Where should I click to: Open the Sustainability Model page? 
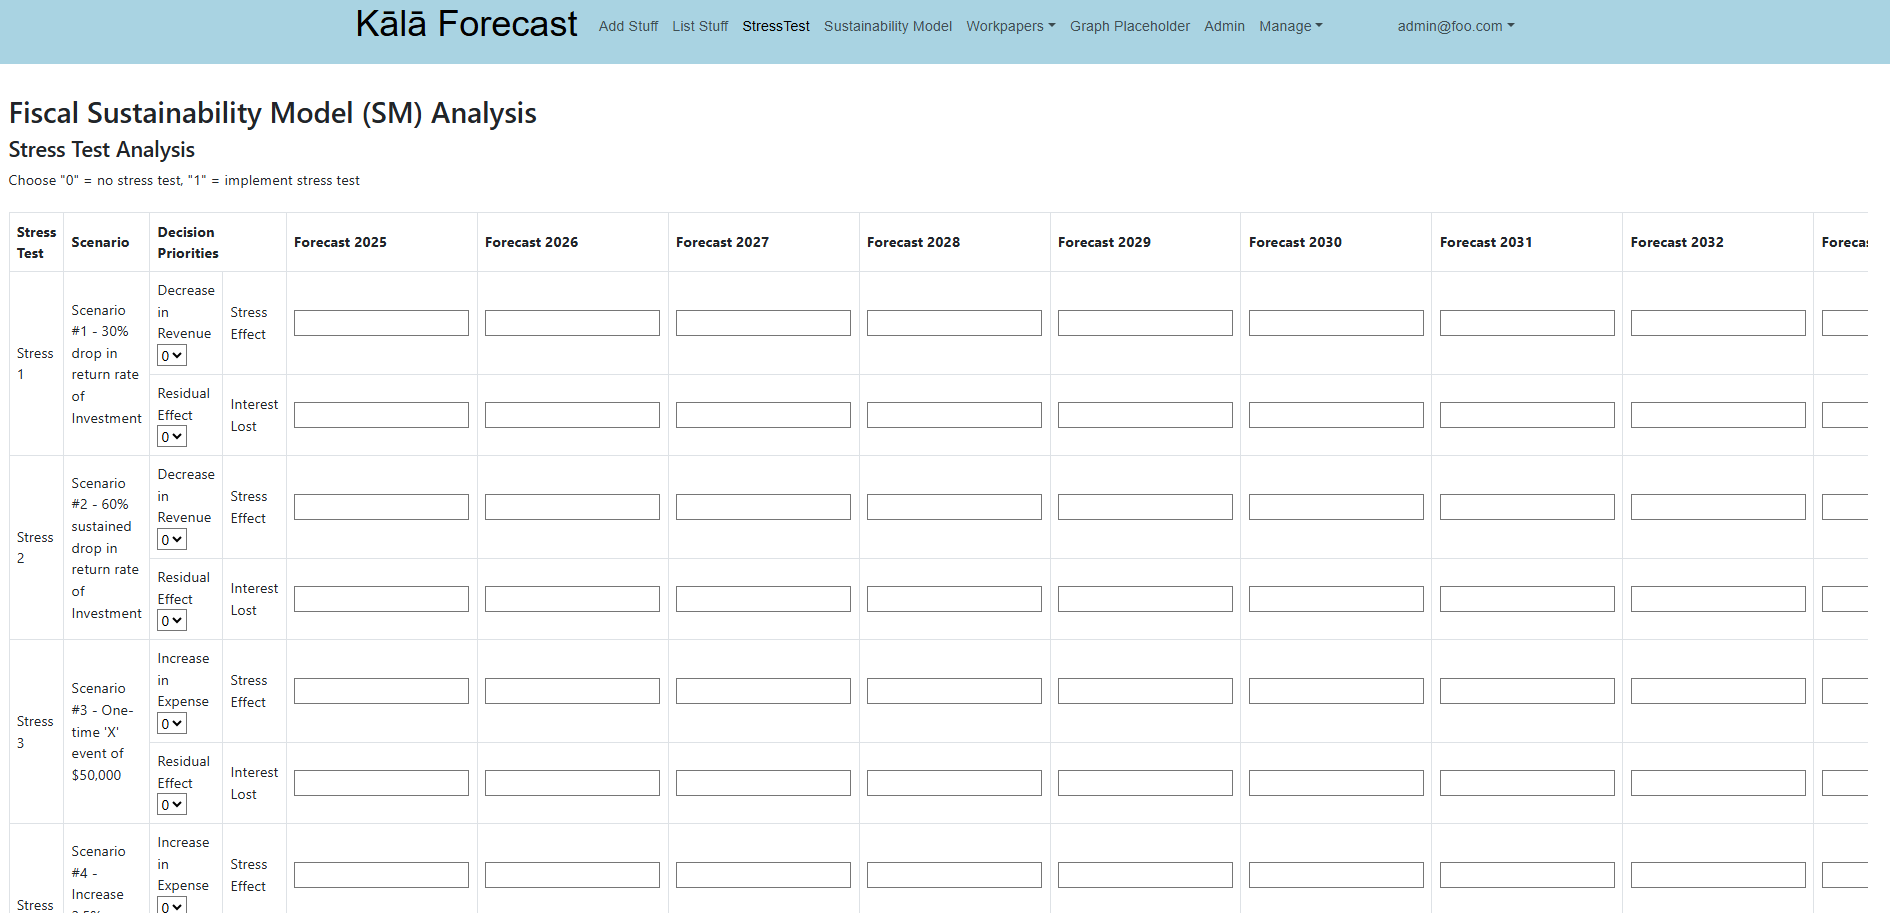pos(888,26)
